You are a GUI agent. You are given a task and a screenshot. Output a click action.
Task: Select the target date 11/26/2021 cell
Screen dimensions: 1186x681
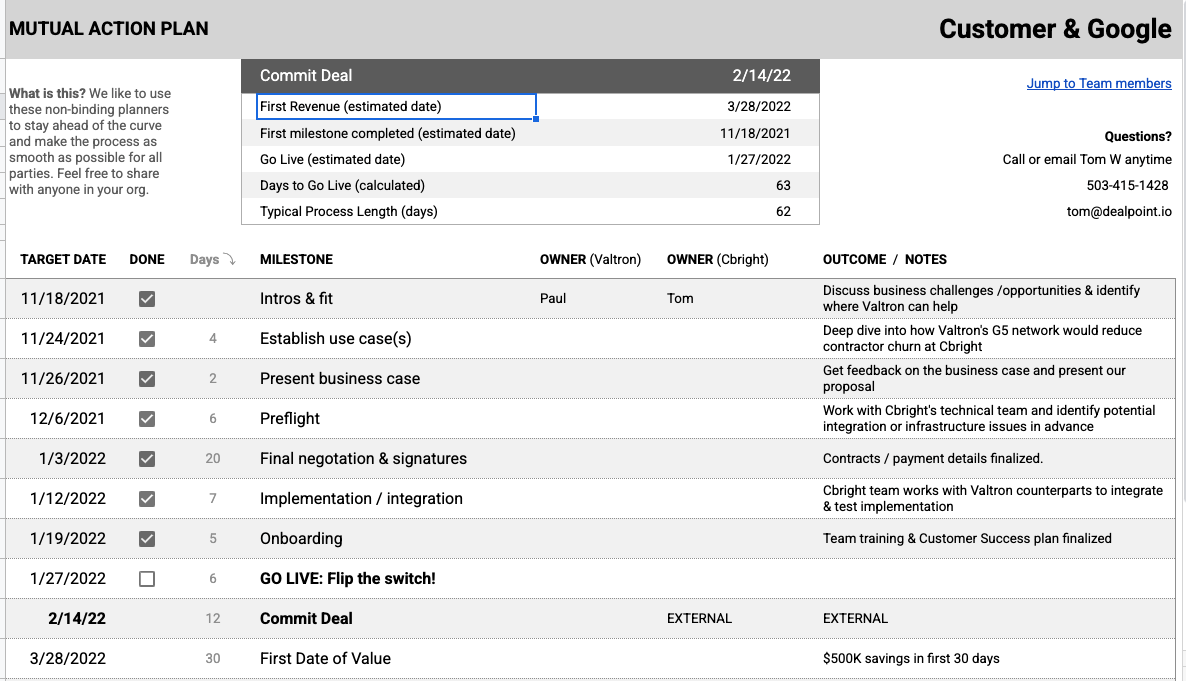(63, 379)
